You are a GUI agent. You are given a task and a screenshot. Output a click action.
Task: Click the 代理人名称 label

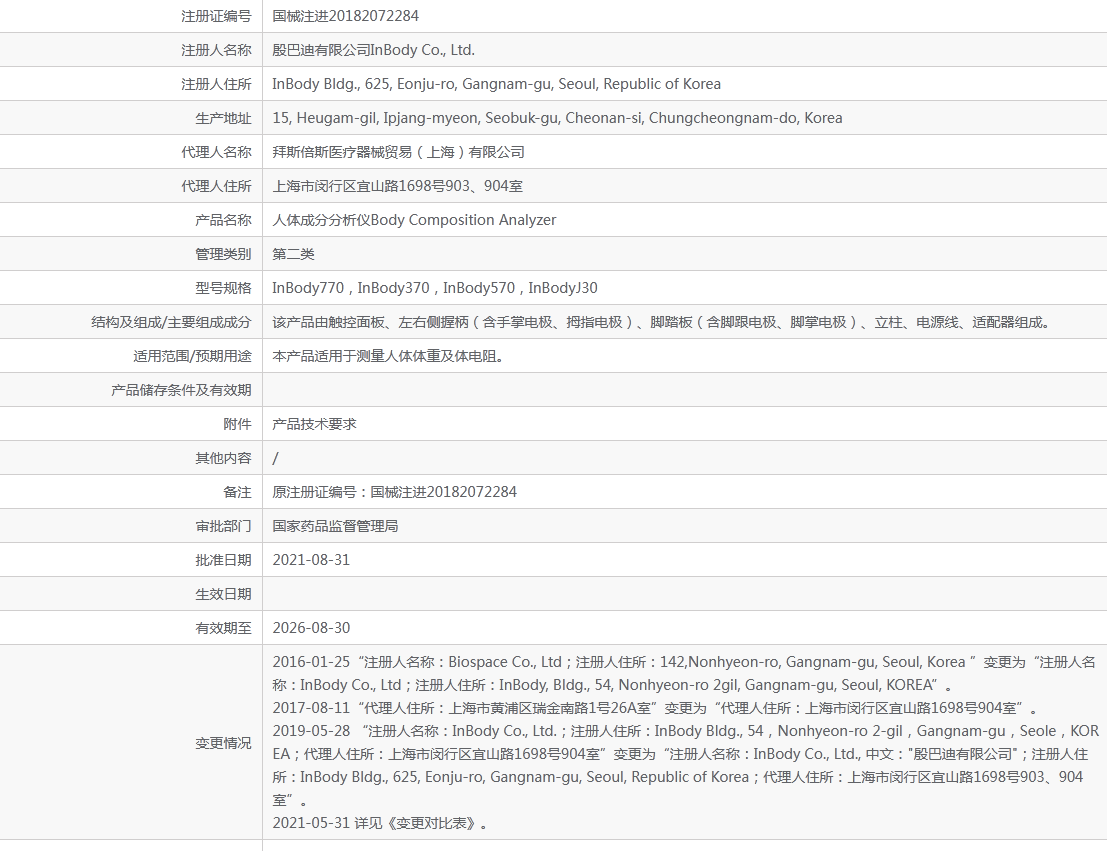[x=216, y=152]
